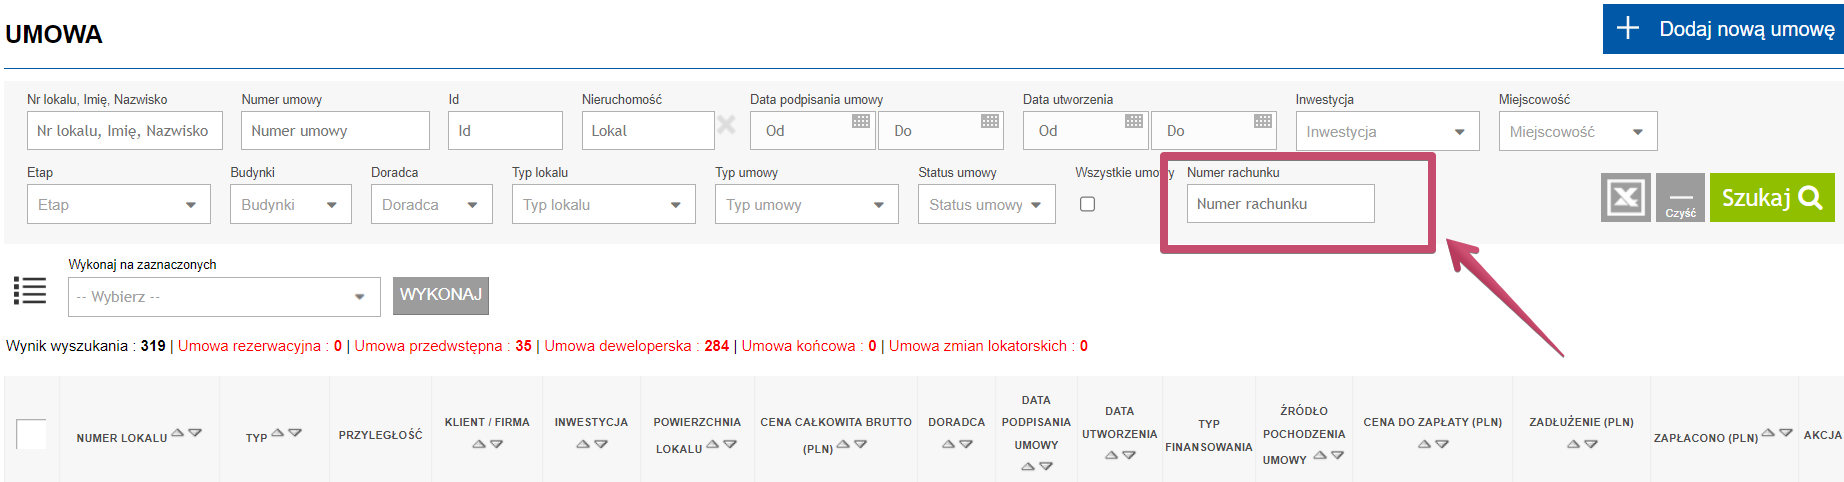This screenshot has height=482, width=1844.
Task: Sort Cena całkowita brutto descending
Action: click(x=861, y=444)
